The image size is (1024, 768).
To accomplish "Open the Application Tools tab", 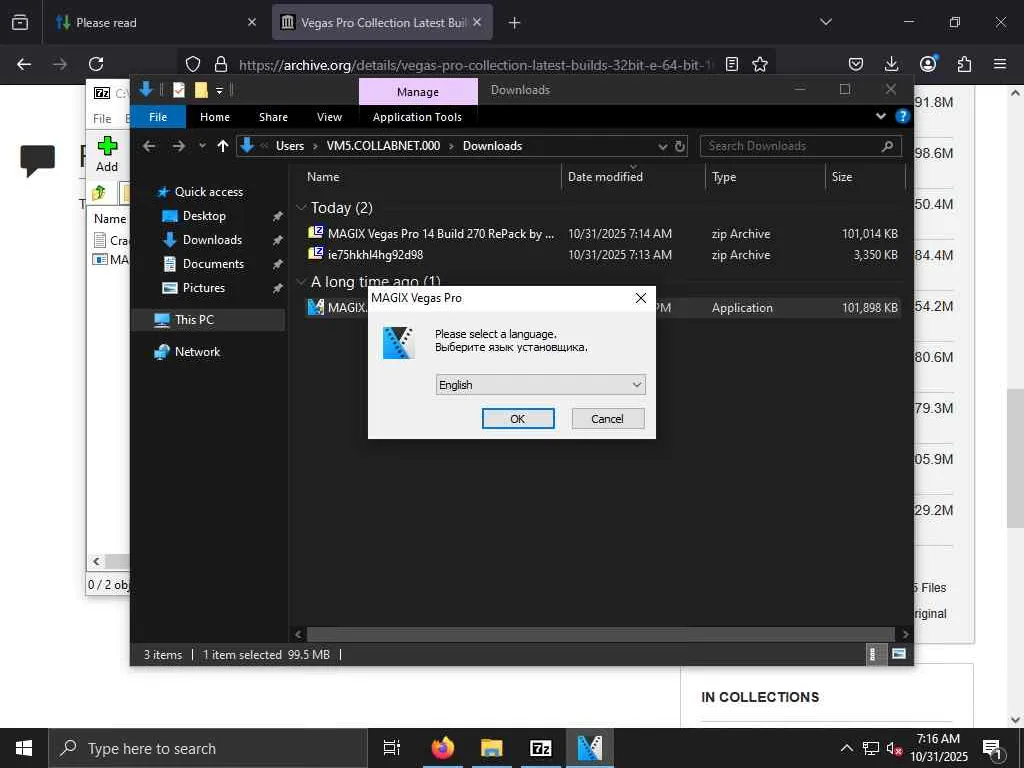I will pos(417,117).
